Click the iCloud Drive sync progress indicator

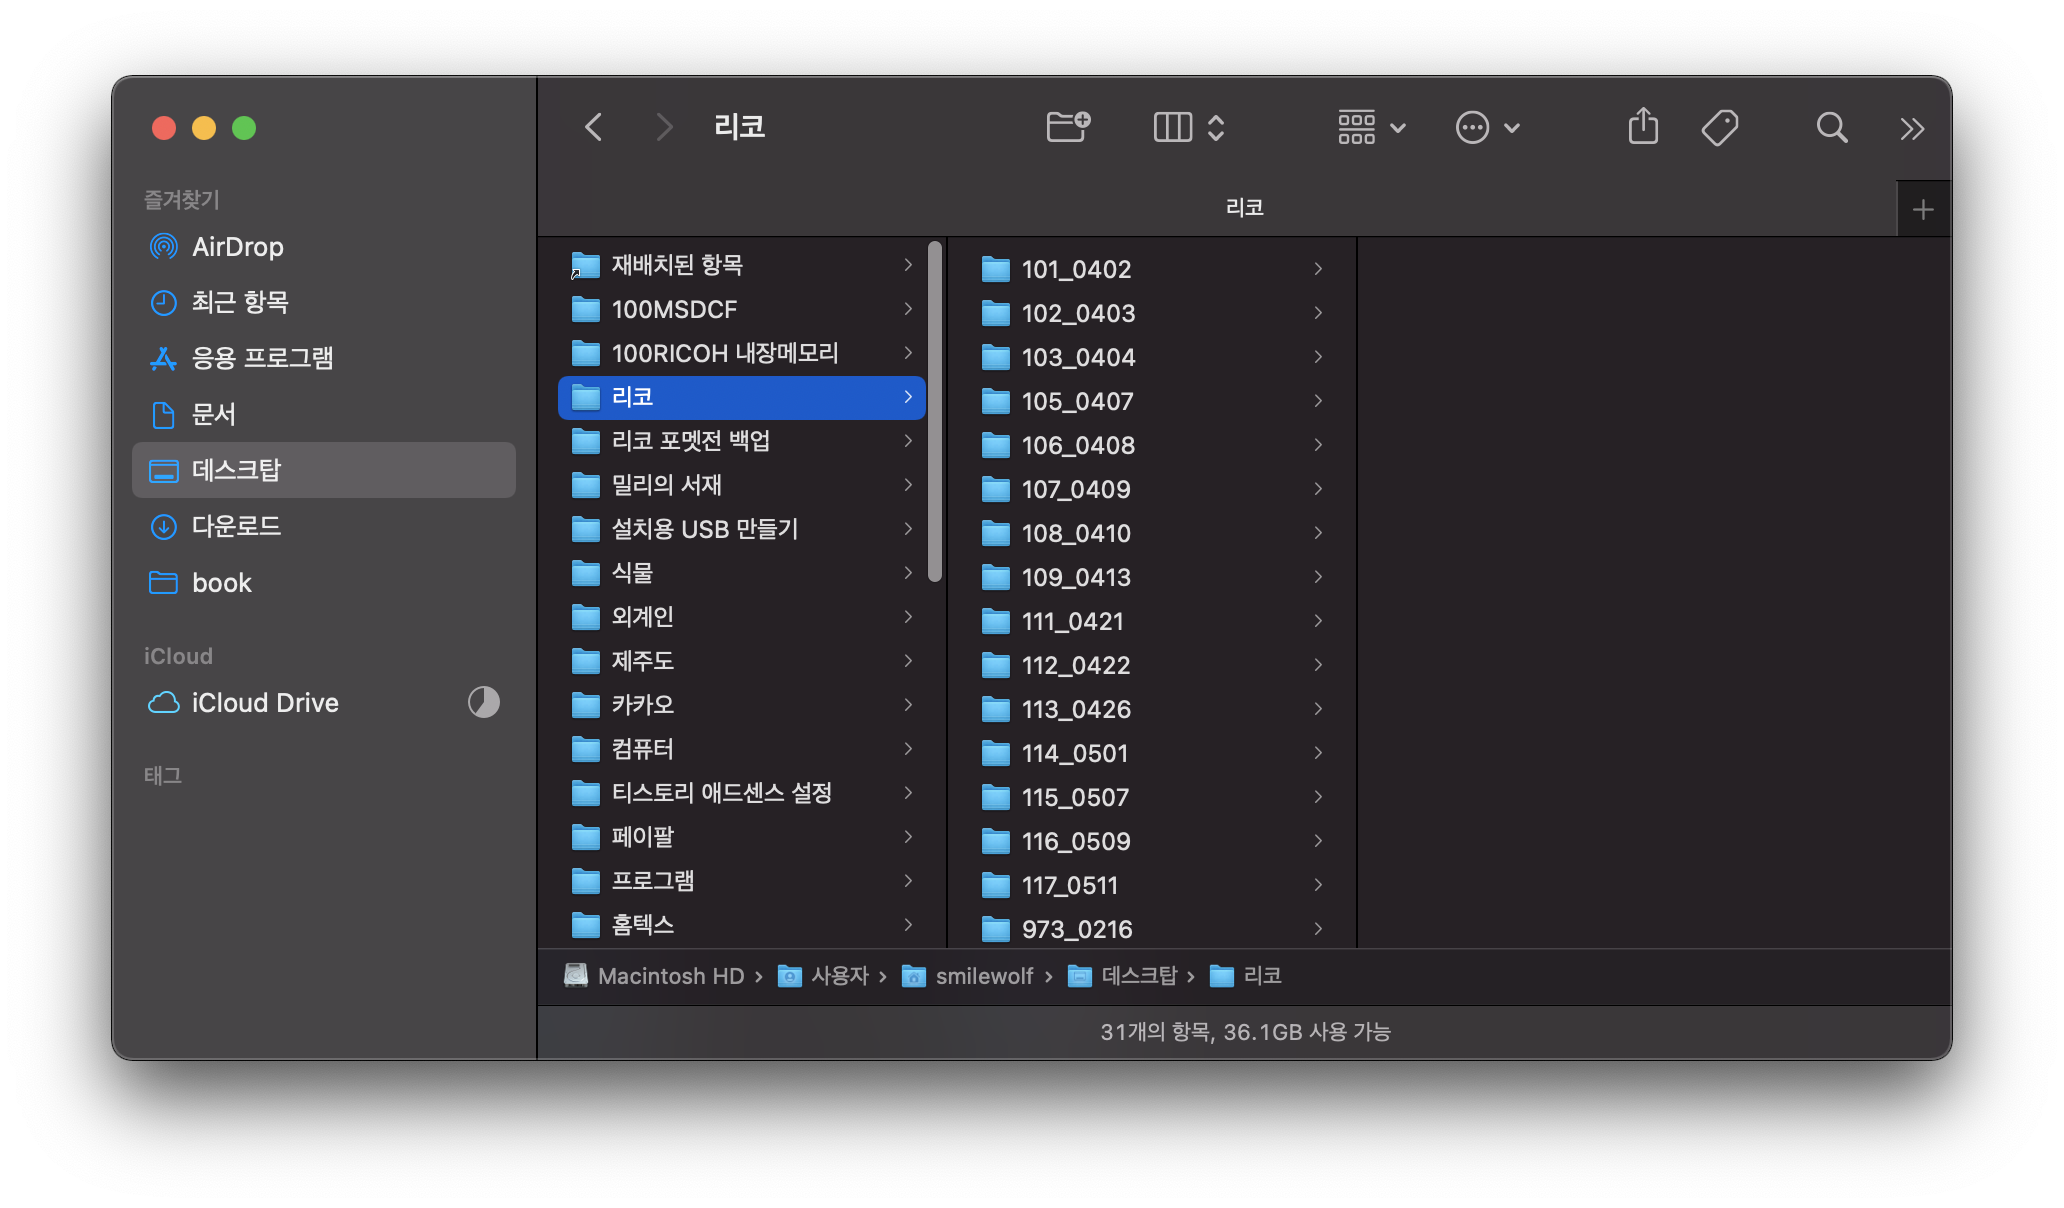click(483, 702)
